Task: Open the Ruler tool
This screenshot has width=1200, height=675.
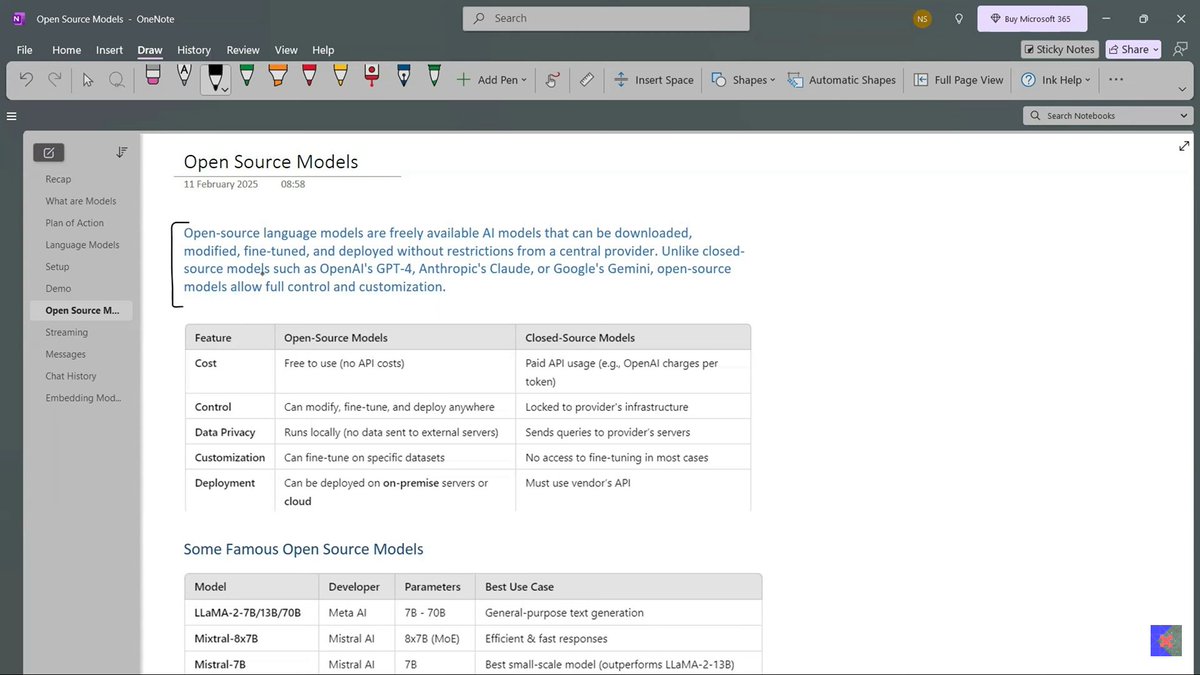Action: coord(586,79)
